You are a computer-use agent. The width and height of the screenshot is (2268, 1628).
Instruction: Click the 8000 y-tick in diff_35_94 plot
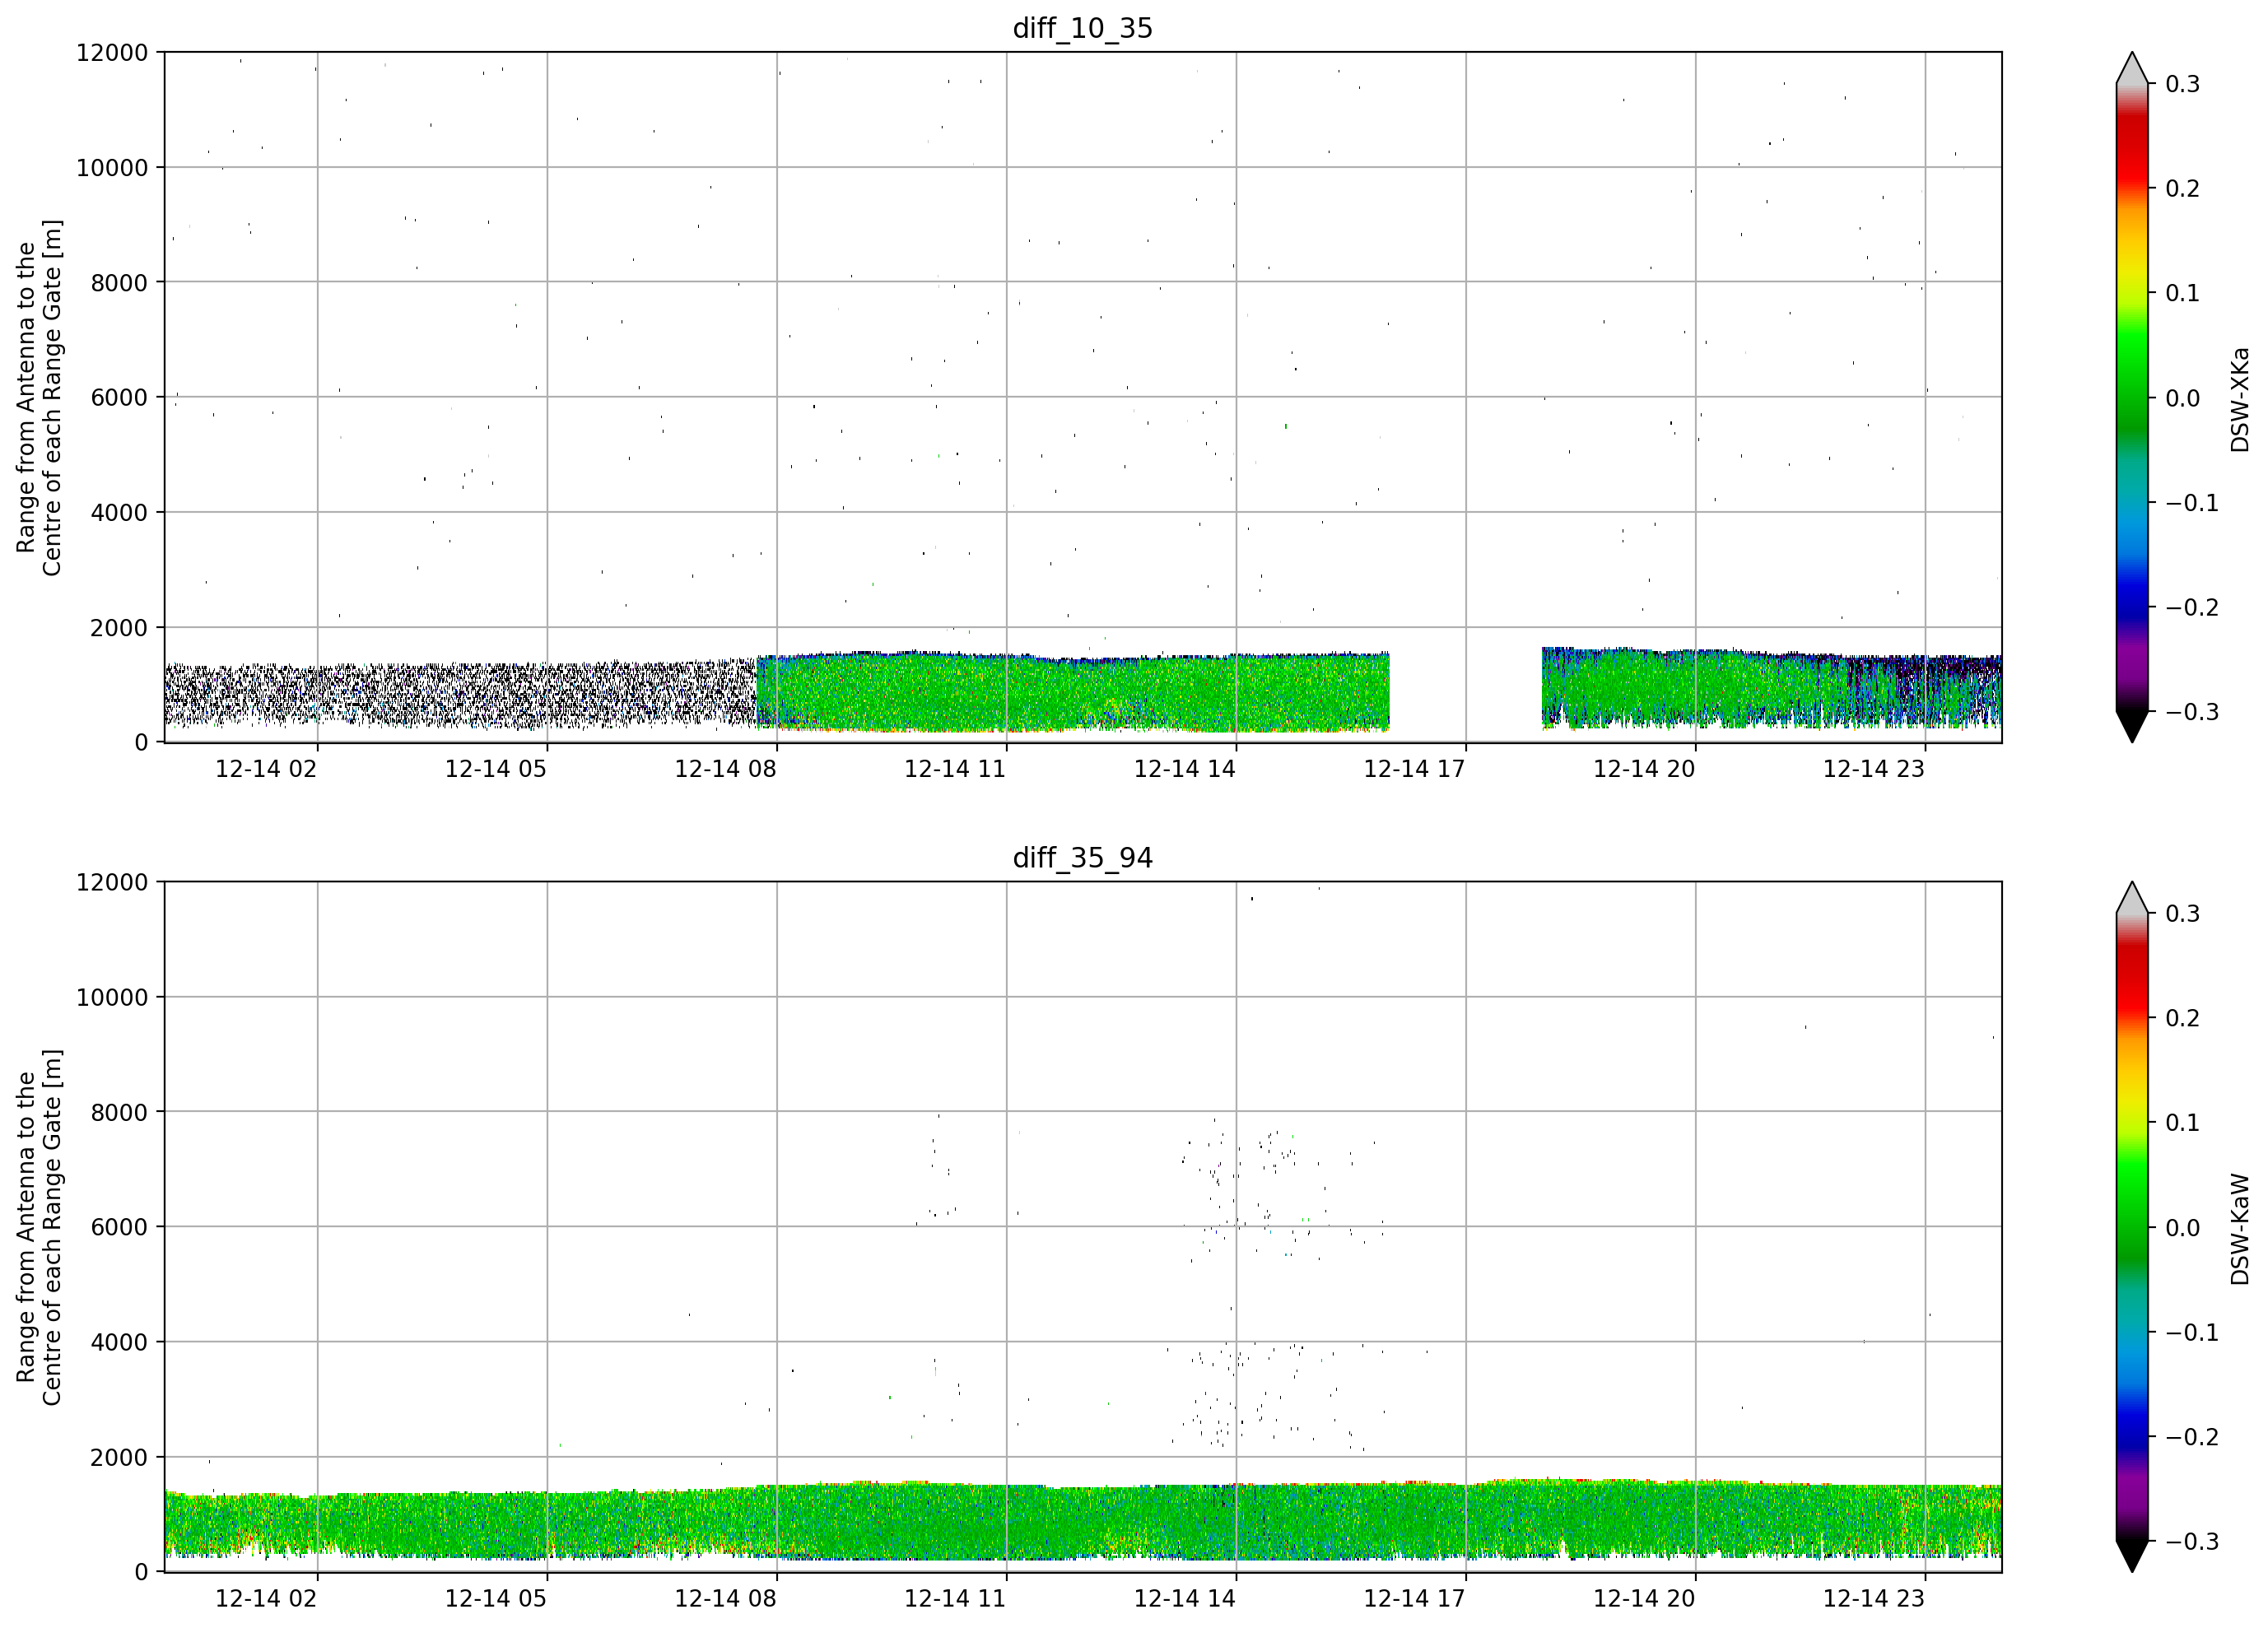click(x=119, y=1113)
